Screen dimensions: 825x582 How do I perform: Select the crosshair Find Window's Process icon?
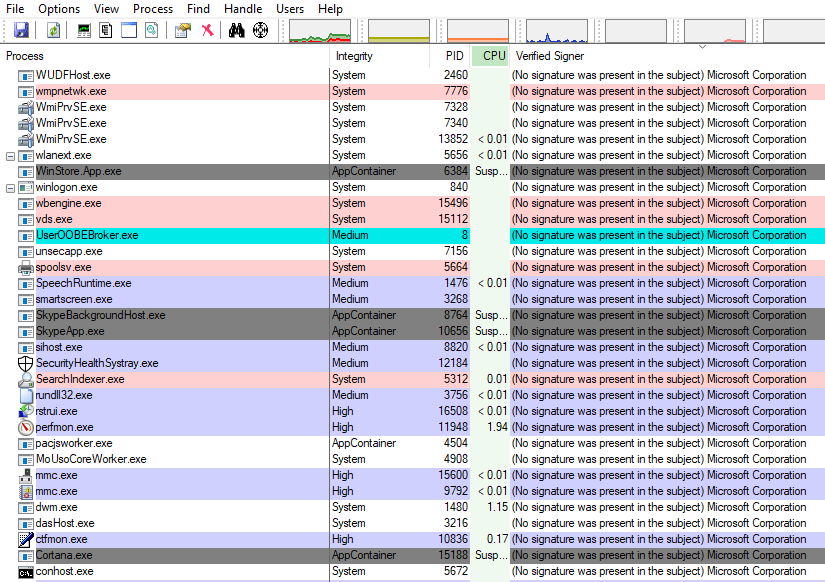pos(260,30)
